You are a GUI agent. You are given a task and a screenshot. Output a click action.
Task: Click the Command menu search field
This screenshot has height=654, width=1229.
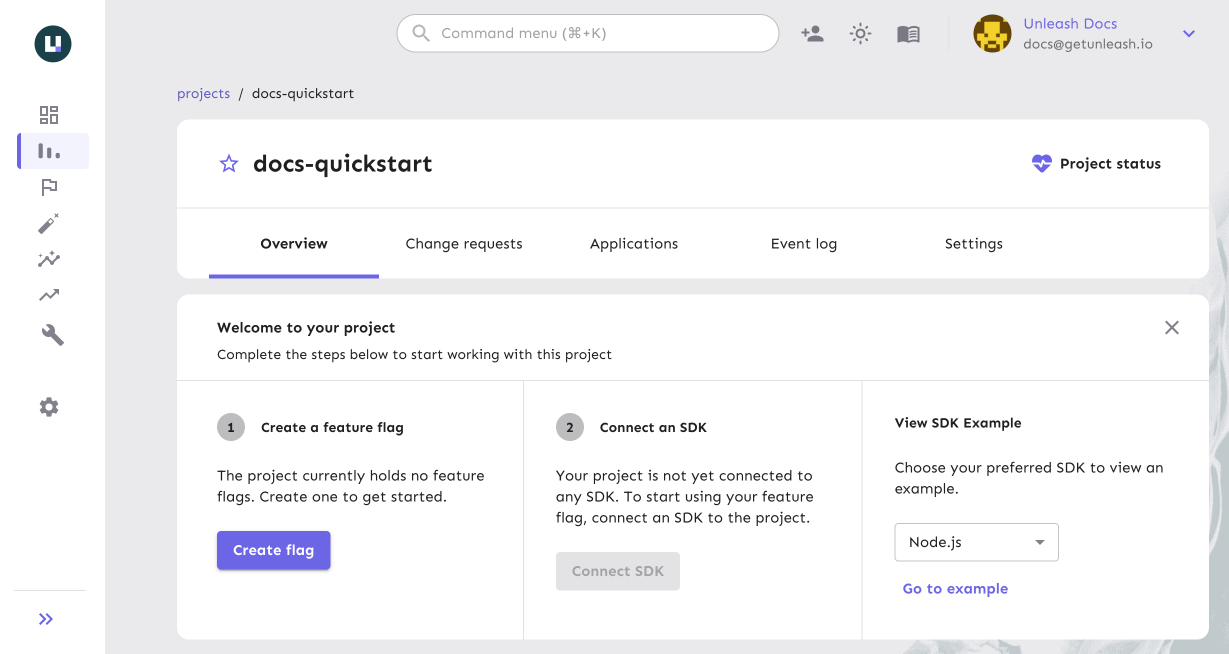588,33
